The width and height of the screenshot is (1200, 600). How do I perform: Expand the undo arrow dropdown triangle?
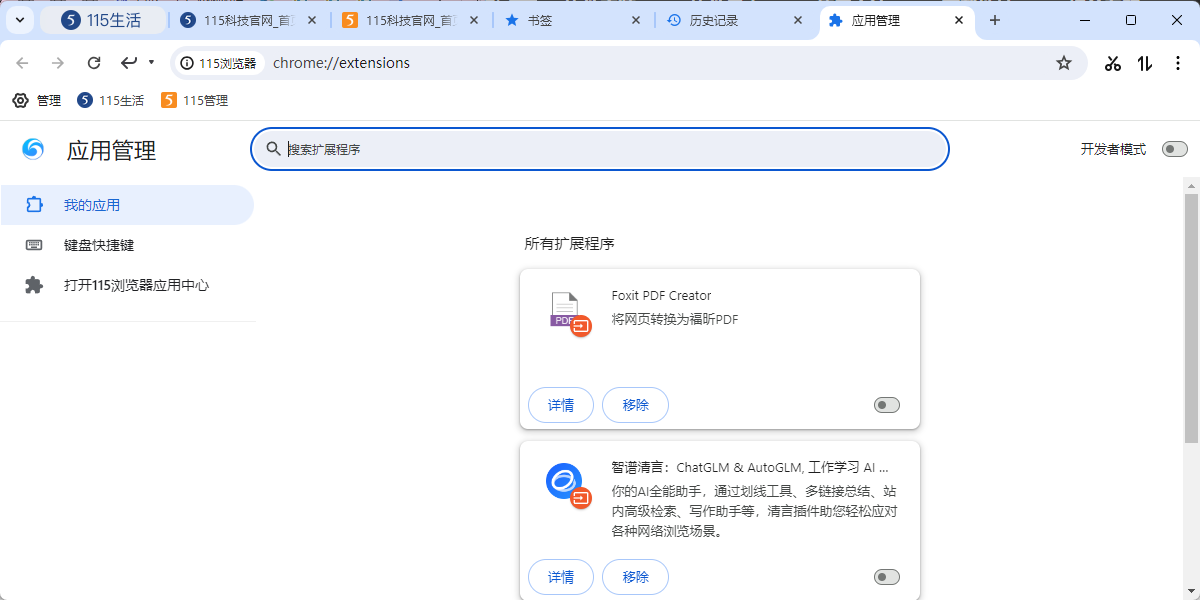pyautogui.click(x=151, y=62)
